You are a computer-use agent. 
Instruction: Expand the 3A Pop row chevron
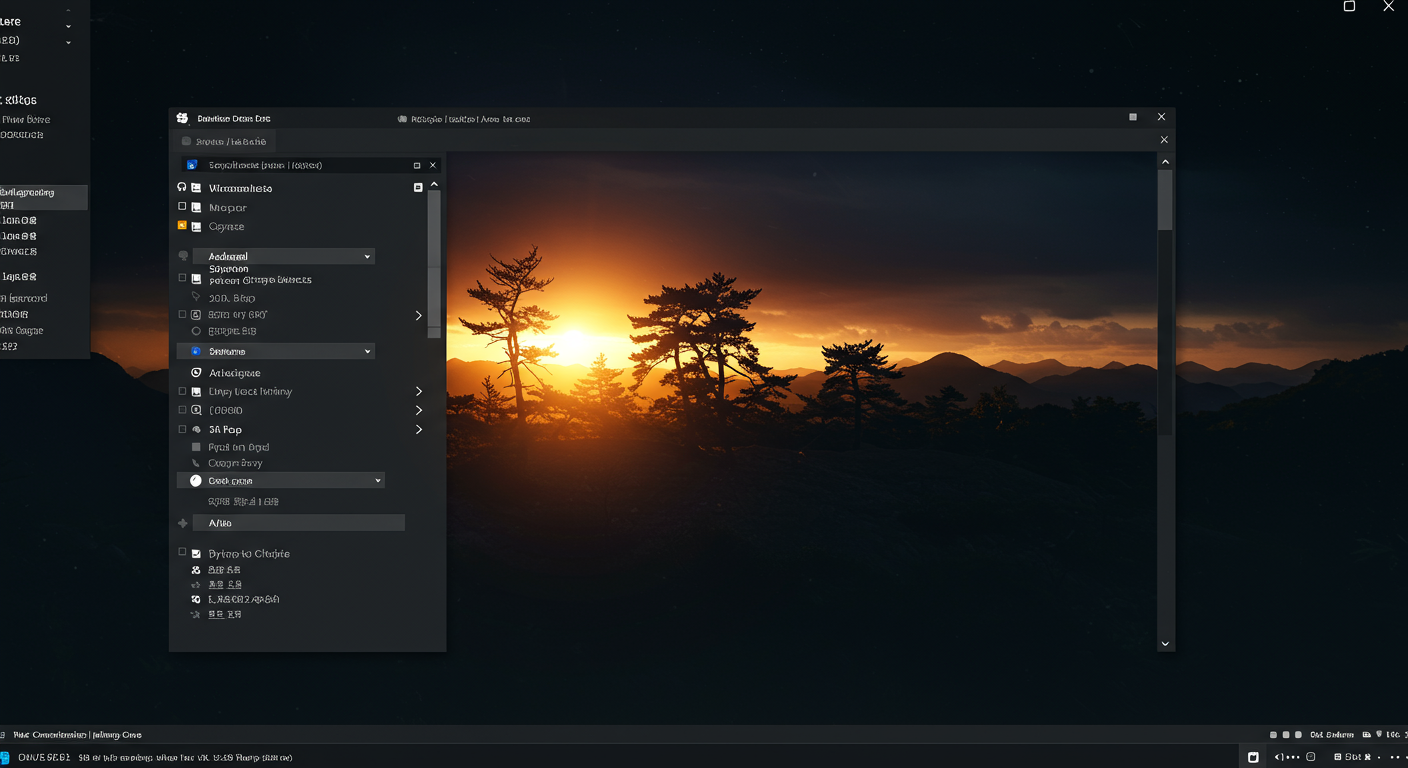pos(419,429)
